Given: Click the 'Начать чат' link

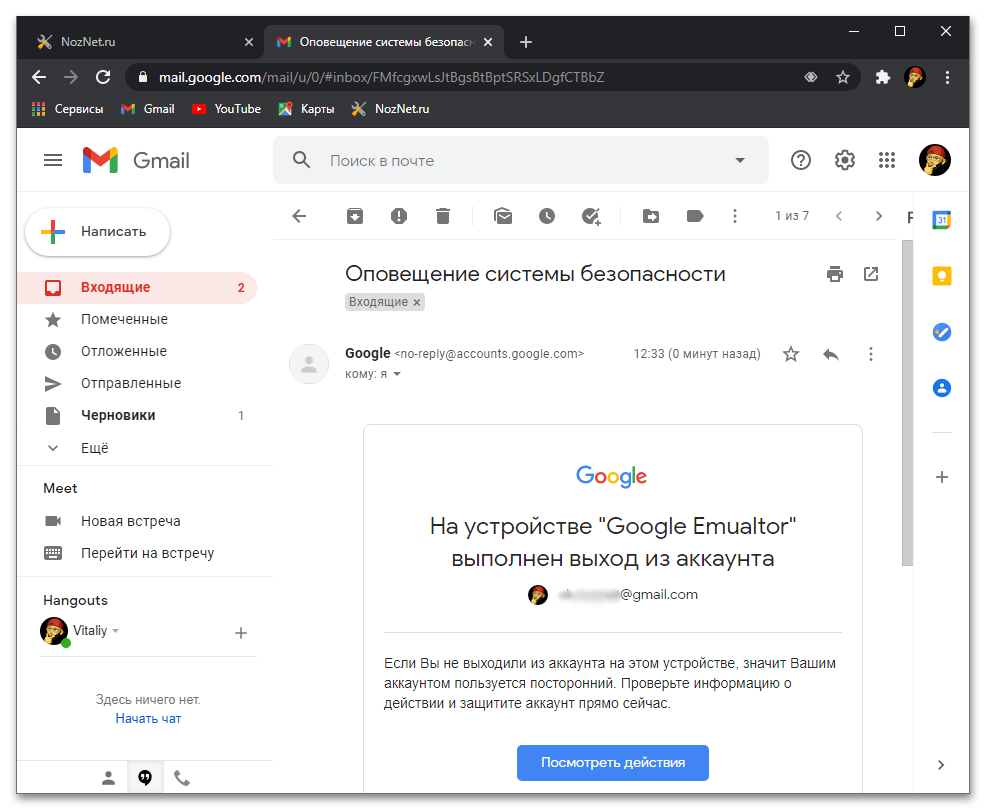Looking at the screenshot, I should (x=148, y=718).
